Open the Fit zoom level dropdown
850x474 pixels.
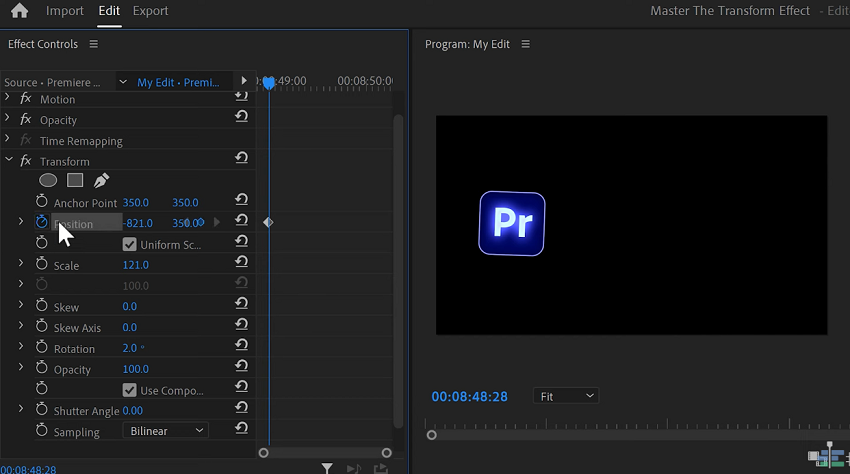566,396
